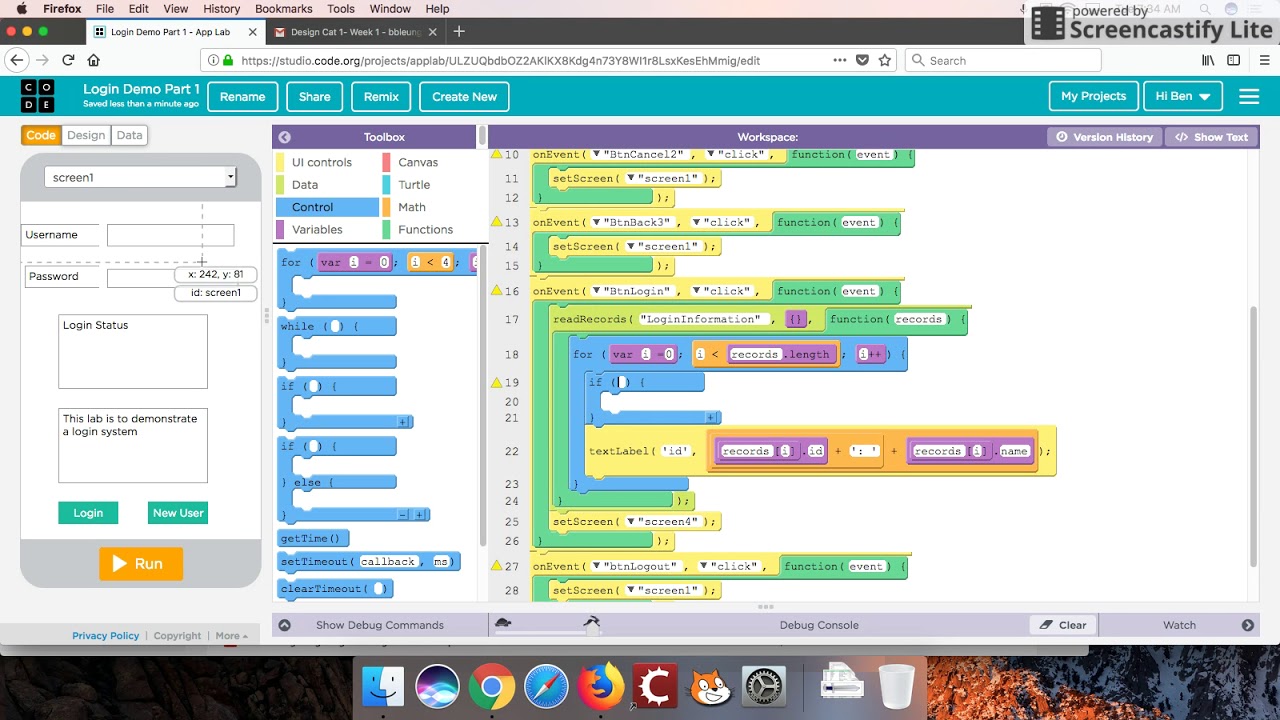1280x720 pixels.
Task: Select the Canvas toolbox category
Action: 418,162
